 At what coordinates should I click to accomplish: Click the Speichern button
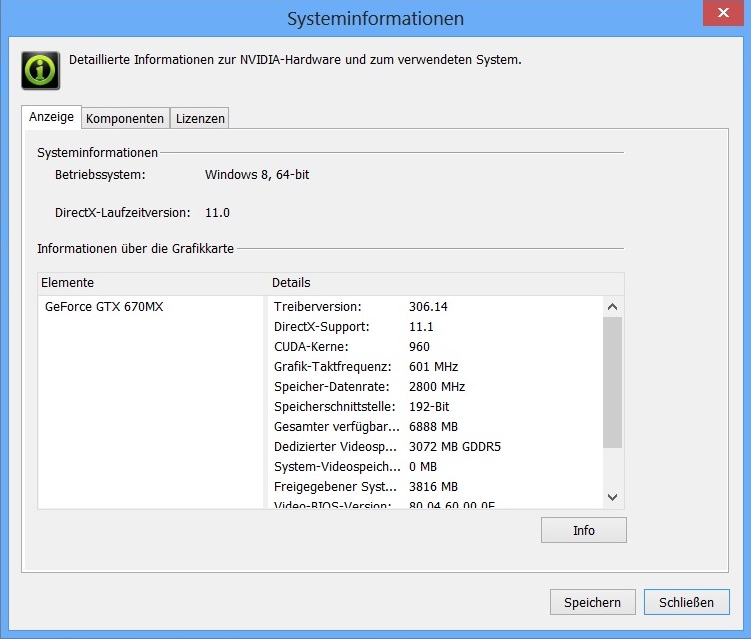coord(592,602)
